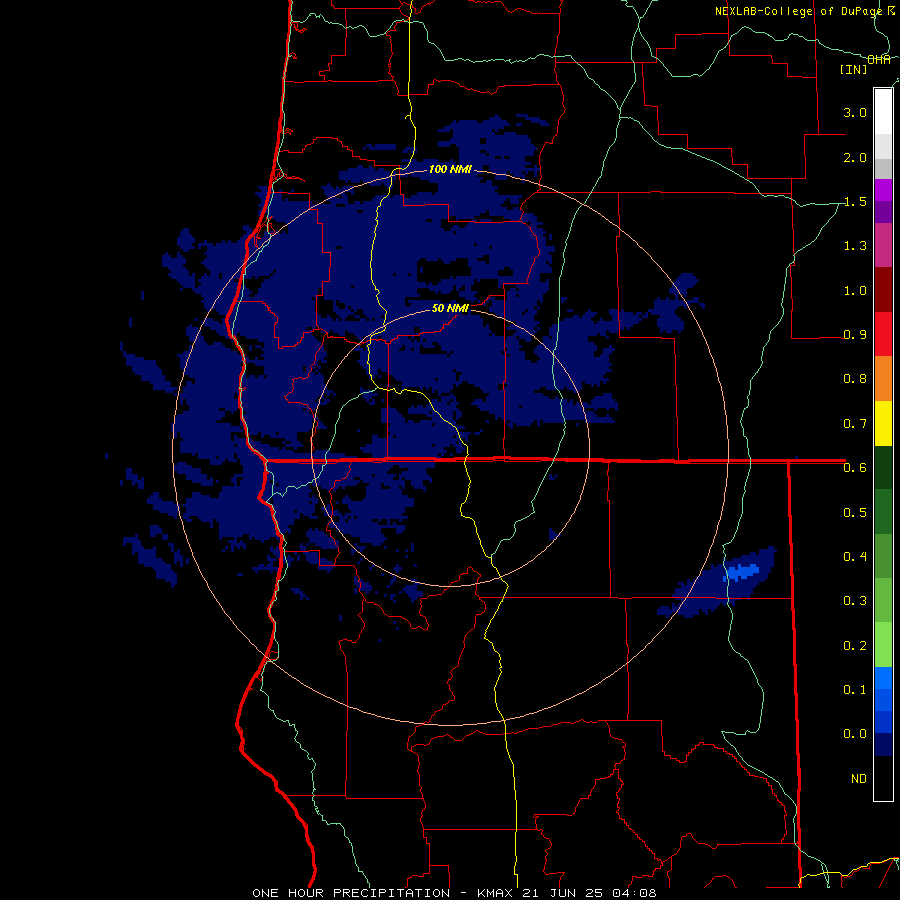
Task: Click the 0.4 legend value
Action: coord(855,556)
